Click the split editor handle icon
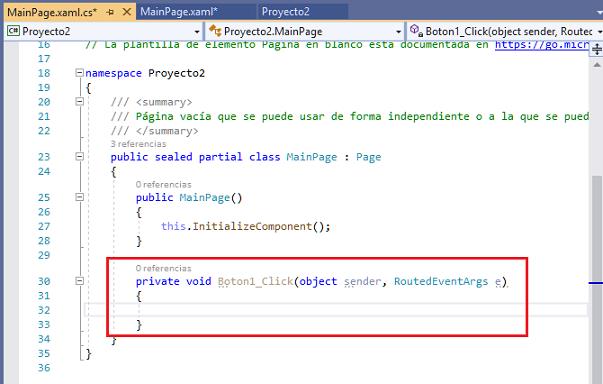This screenshot has width=603, height=384. click(x=597, y=50)
